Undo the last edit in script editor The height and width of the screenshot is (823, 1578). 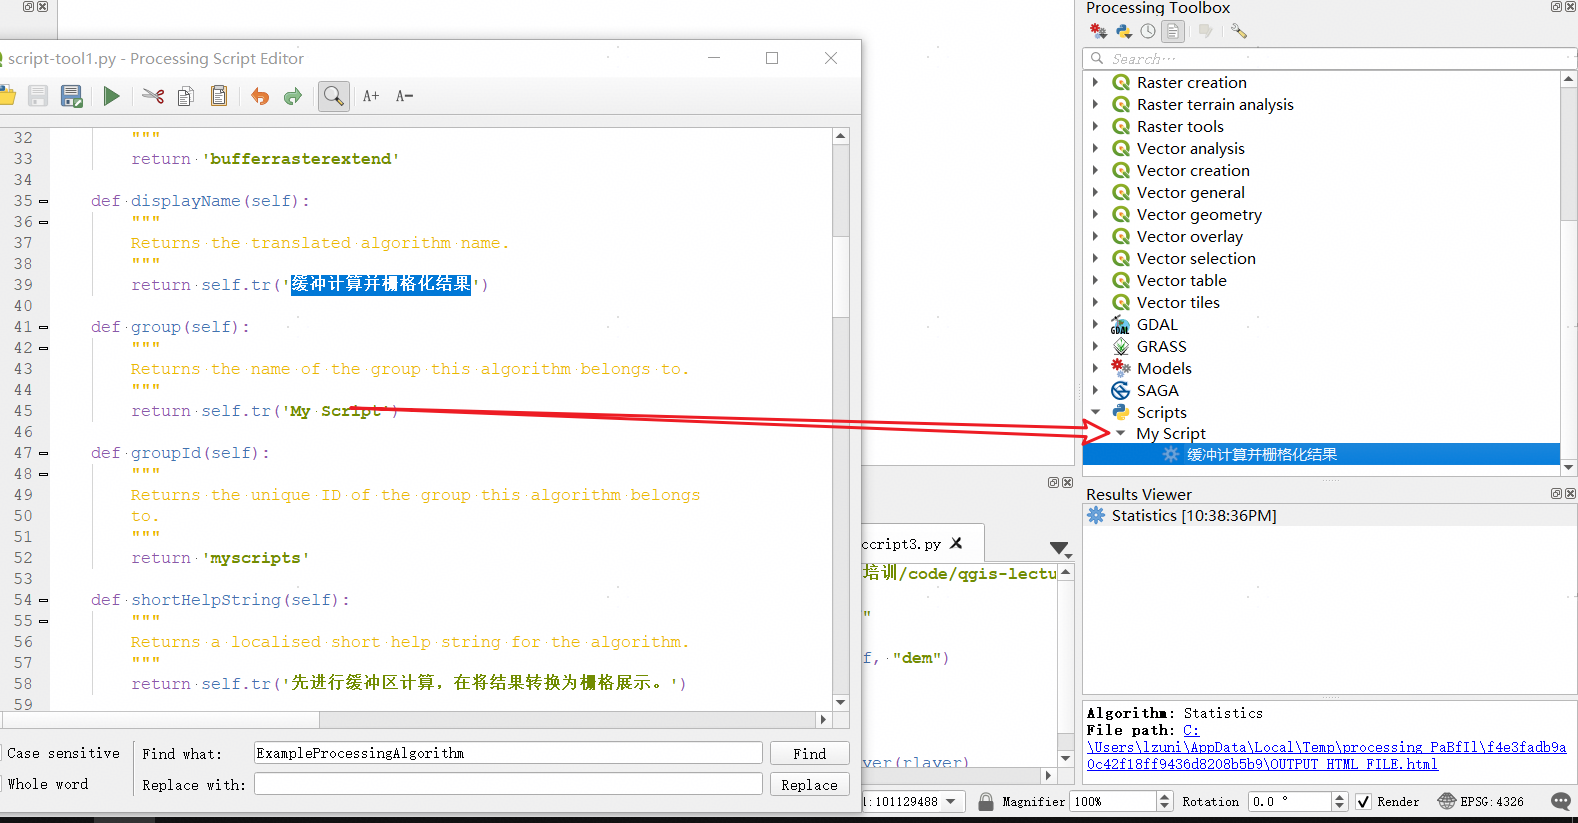(x=260, y=96)
